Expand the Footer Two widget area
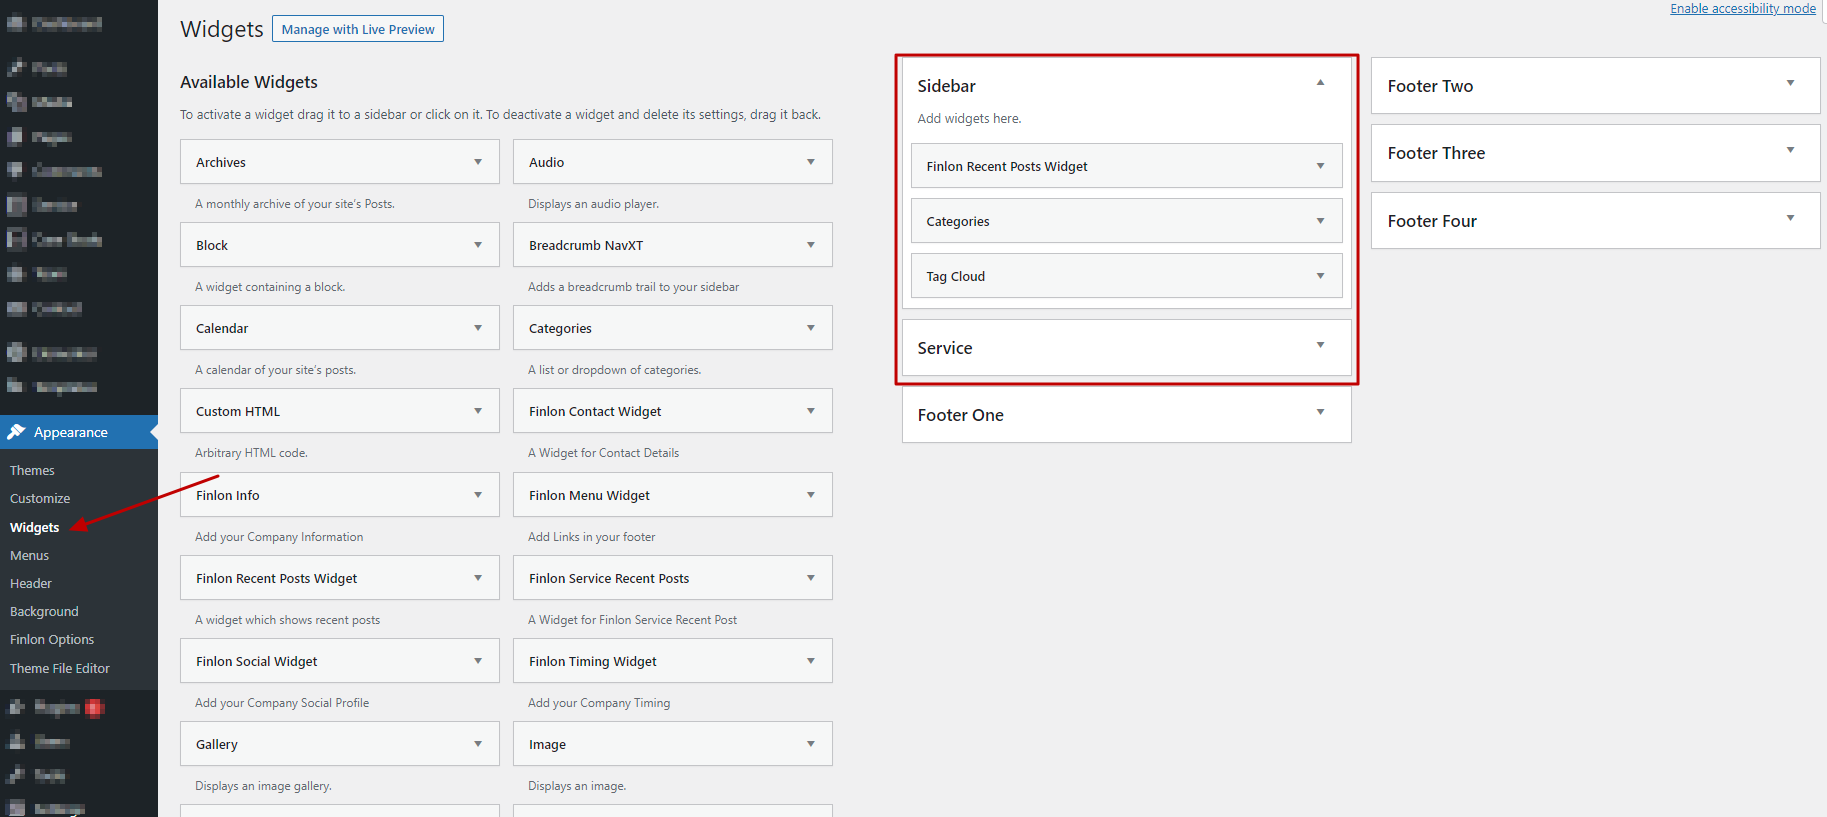The image size is (1827, 817). pyautogui.click(x=1790, y=83)
